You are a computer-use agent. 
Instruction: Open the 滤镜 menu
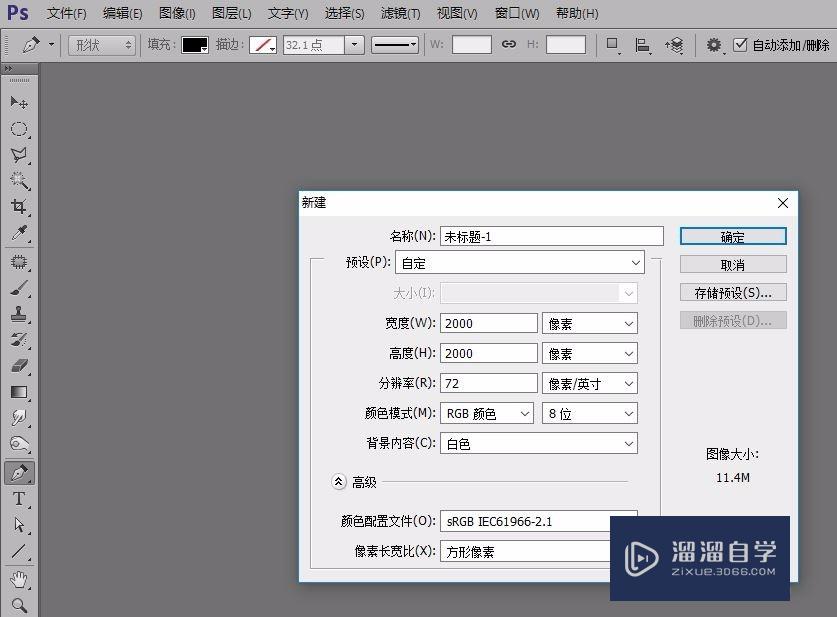click(x=399, y=13)
